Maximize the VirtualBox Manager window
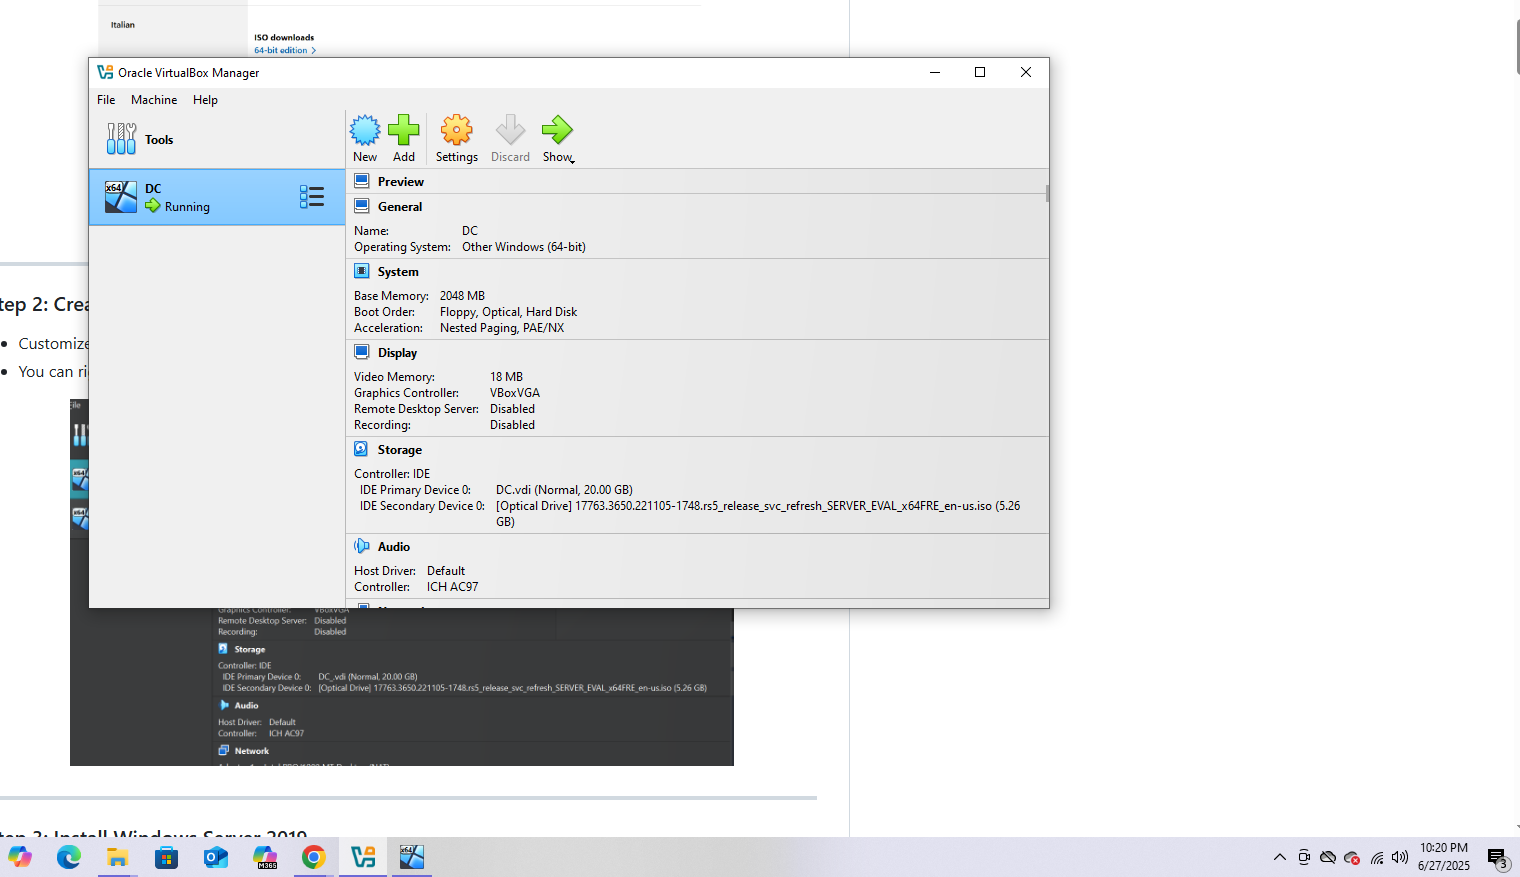The image size is (1520, 877). pos(980,72)
